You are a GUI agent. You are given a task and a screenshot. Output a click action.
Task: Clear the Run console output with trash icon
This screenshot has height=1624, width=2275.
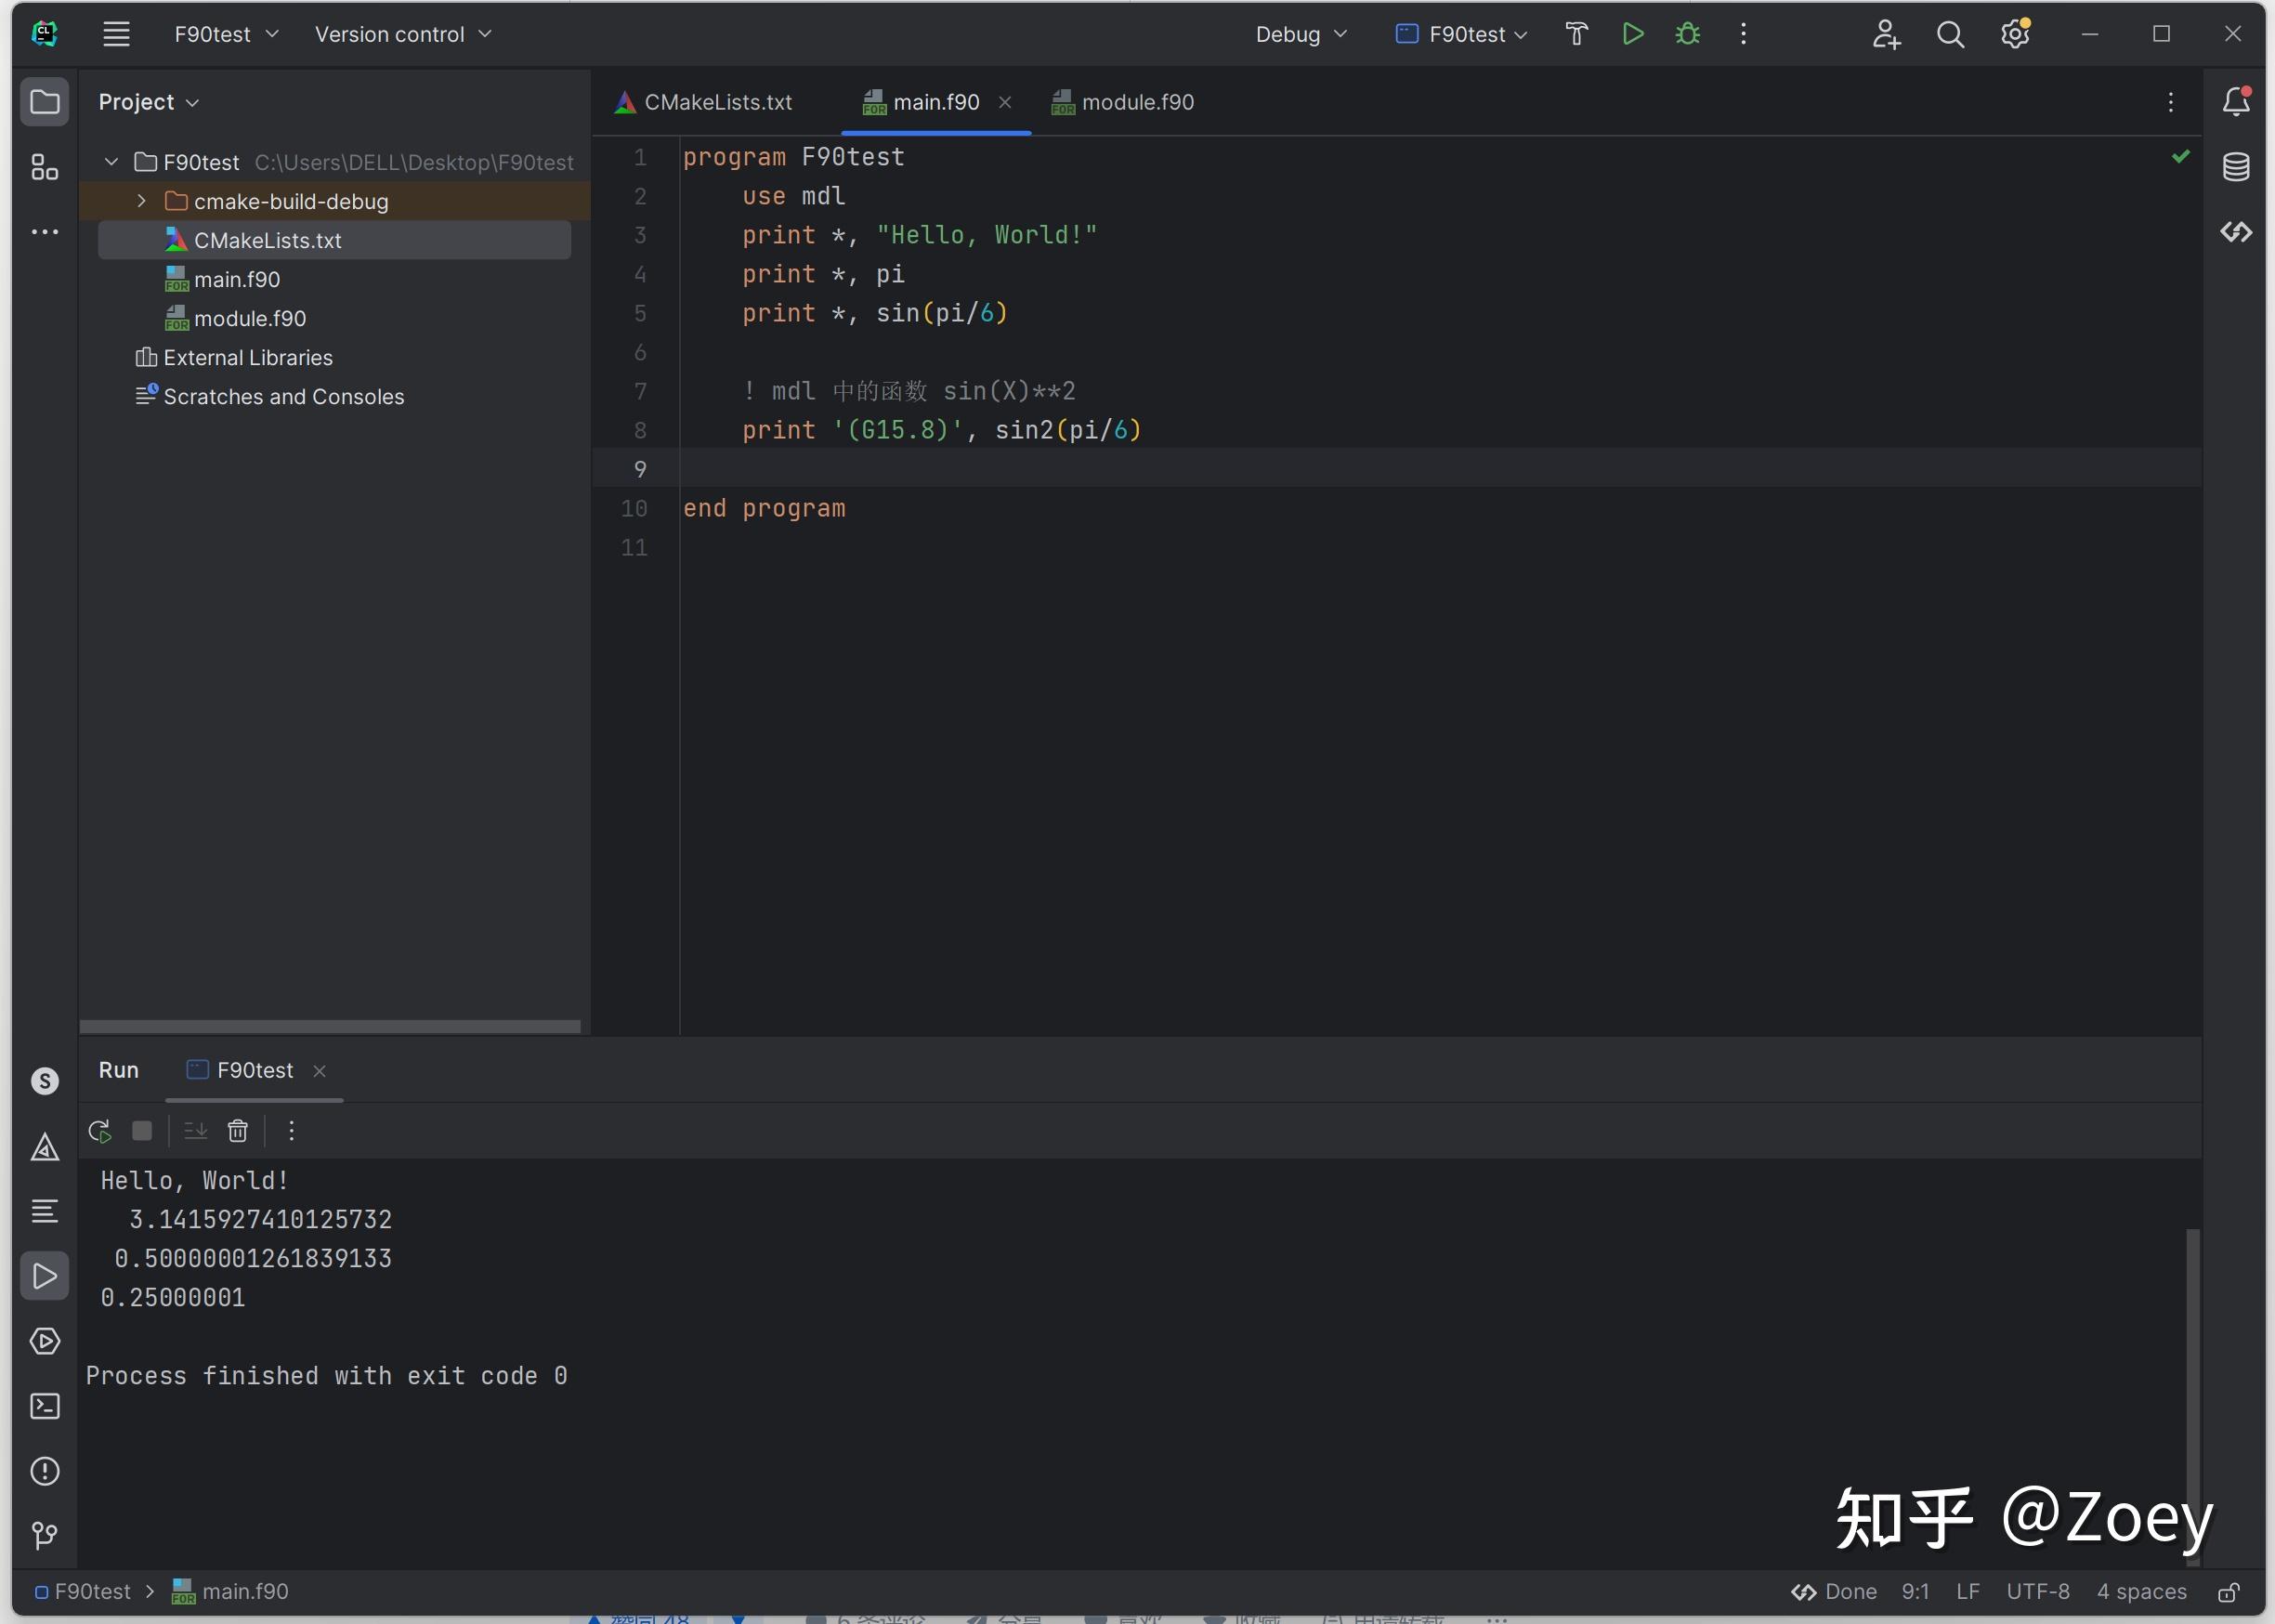tap(238, 1131)
